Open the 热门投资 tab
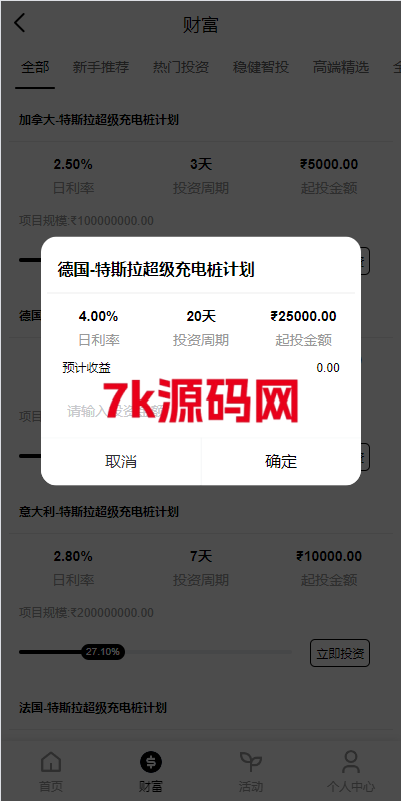Viewport: 401px width, 801px height. tap(181, 67)
